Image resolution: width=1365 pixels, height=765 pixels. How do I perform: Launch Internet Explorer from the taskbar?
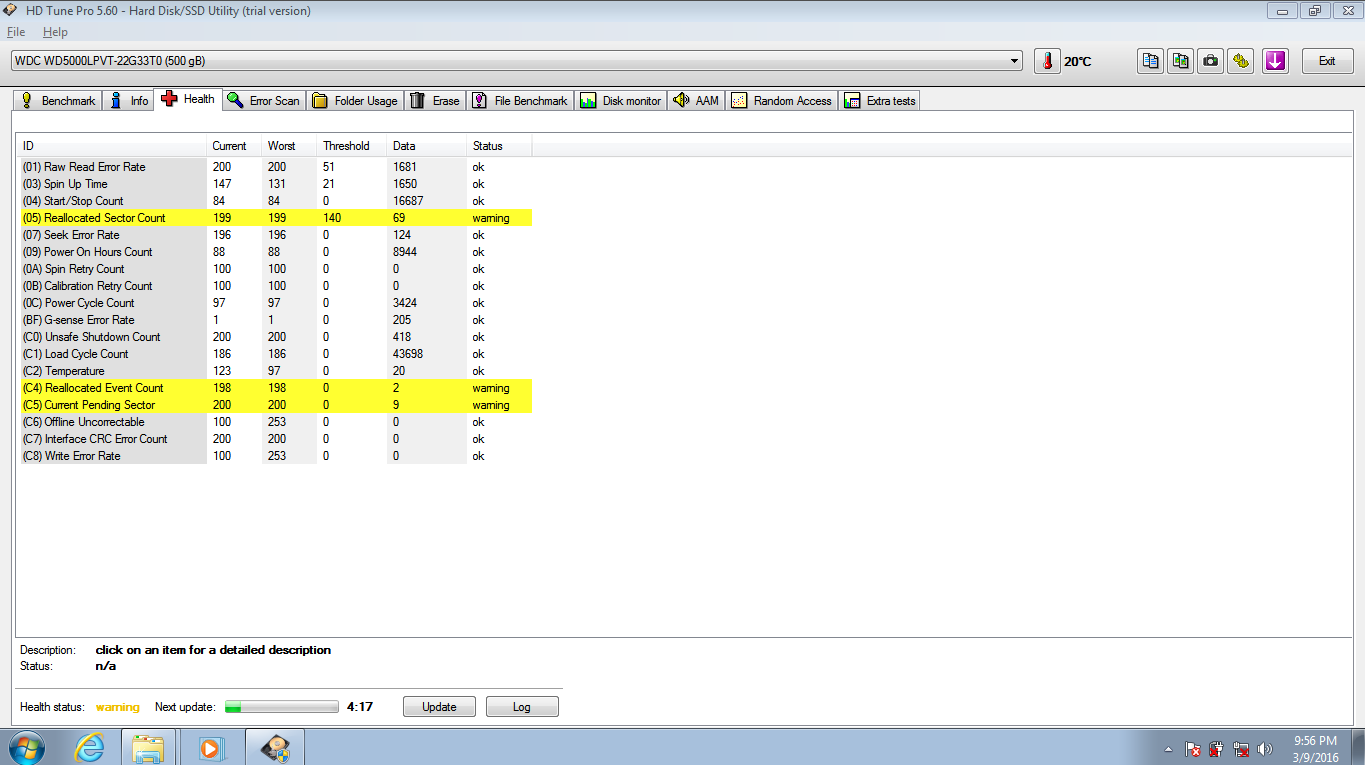(x=89, y=747)
